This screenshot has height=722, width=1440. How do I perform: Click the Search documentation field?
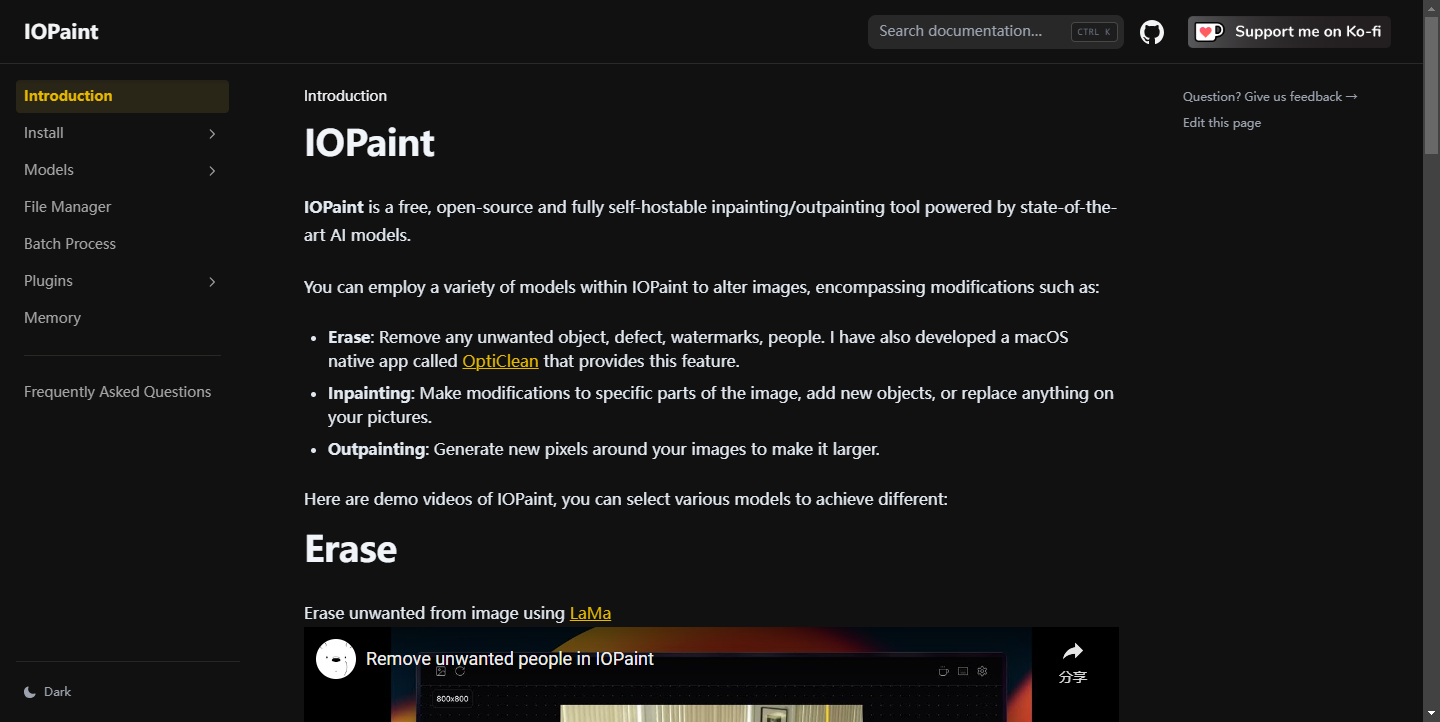pyautogui.click(x=996, y=32)
